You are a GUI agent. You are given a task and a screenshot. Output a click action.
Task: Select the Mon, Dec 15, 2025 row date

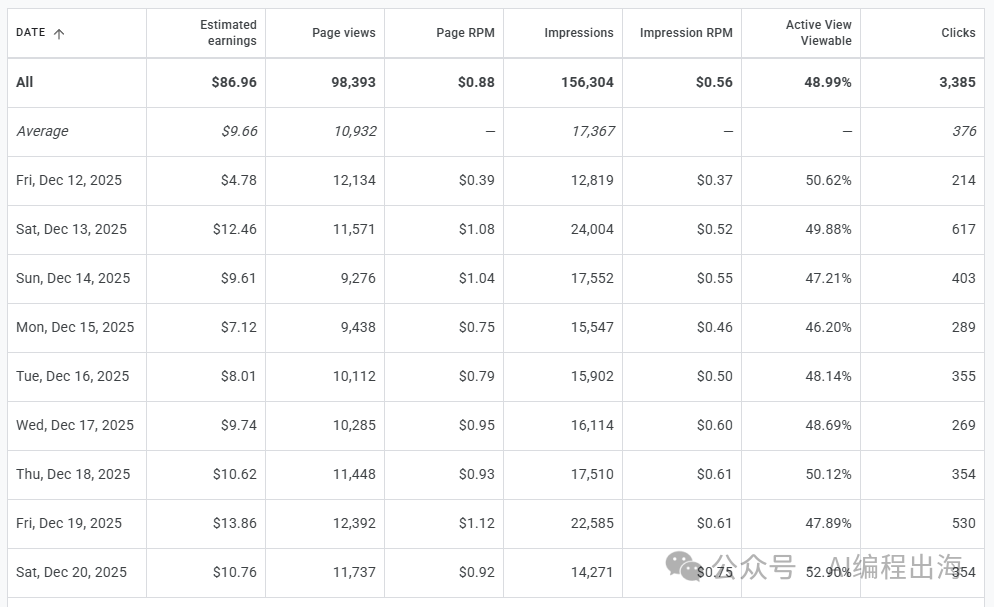pos(75,328)
